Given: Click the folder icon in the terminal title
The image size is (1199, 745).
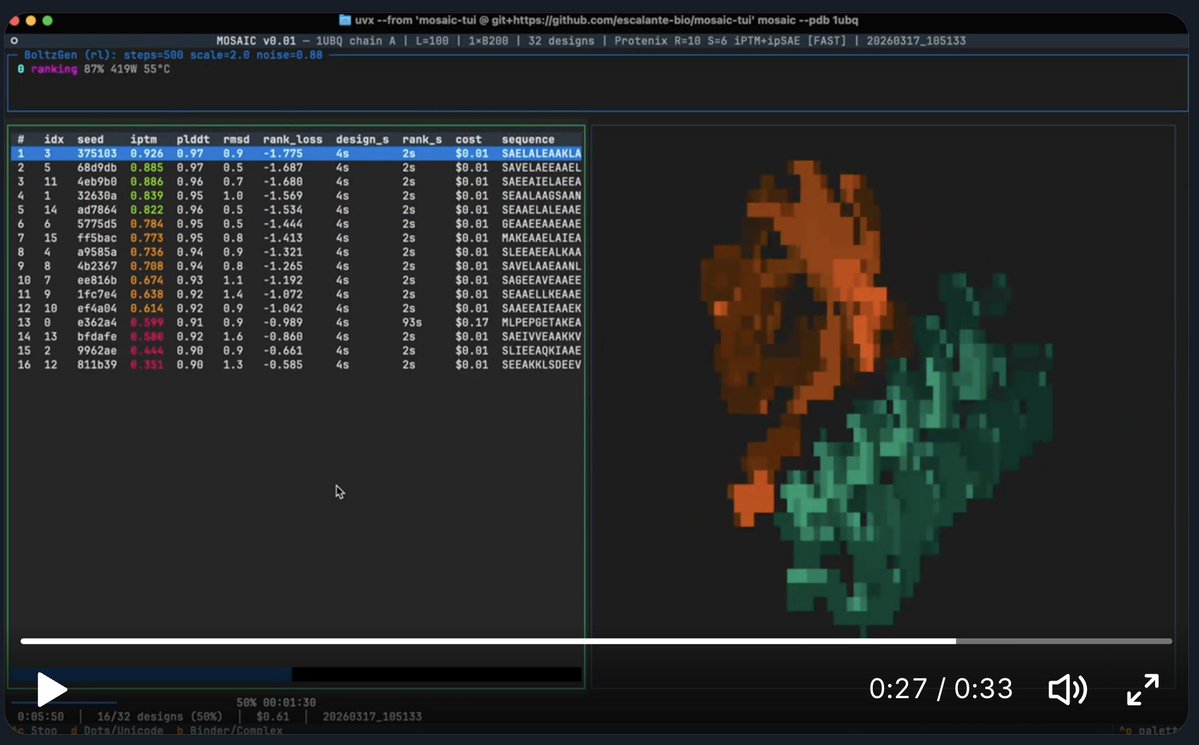Looking at the screenshot, I should [x=345, y=20].
